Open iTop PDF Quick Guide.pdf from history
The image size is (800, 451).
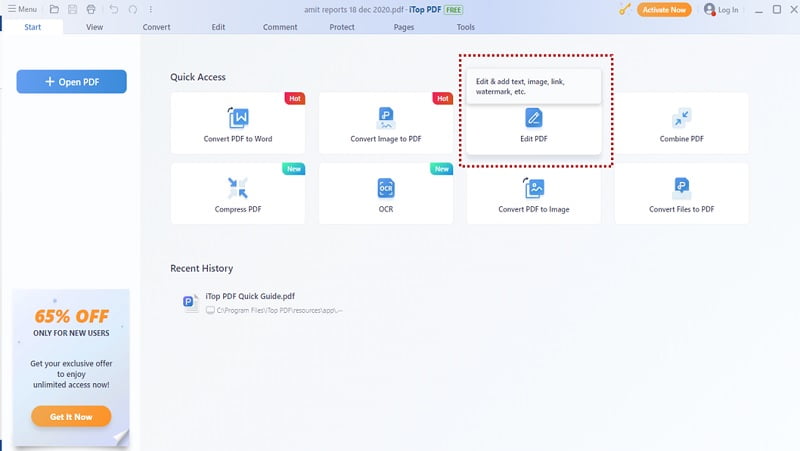pyautogui.click(x=250, y=296)
